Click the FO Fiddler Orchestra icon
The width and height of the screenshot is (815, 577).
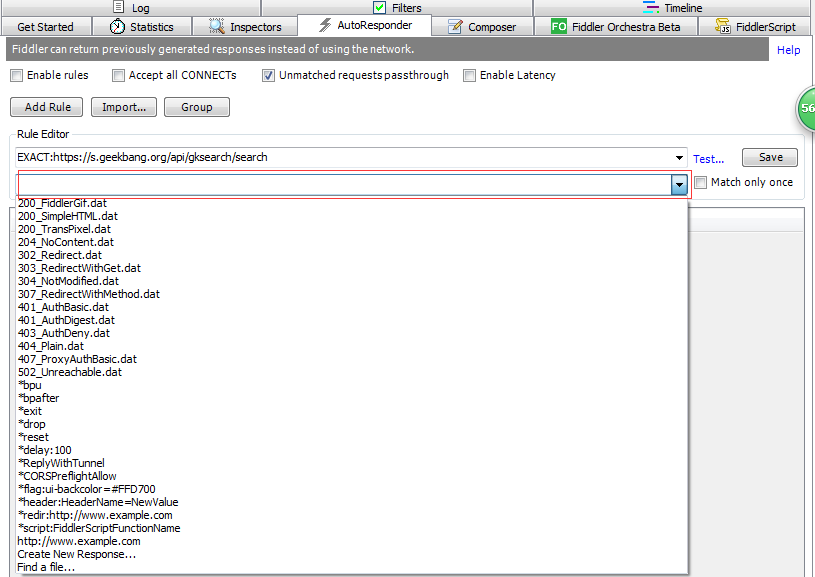(559, 27)
